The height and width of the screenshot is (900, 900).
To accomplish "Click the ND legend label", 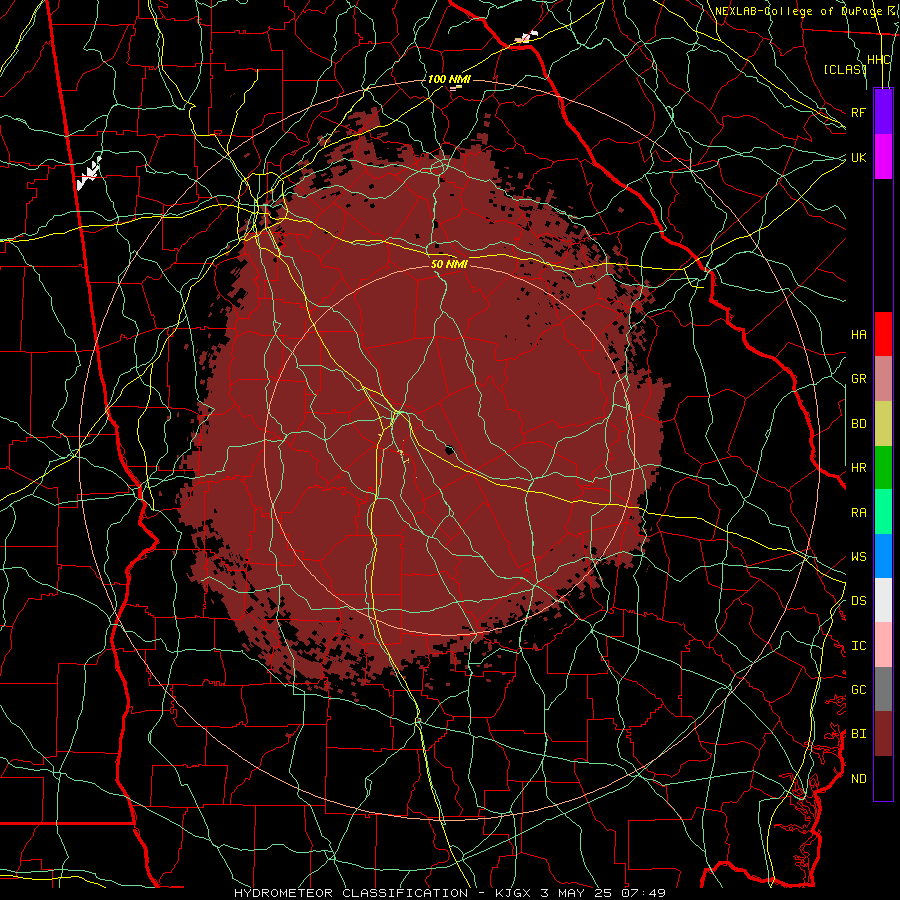I will tap(858, 779).
